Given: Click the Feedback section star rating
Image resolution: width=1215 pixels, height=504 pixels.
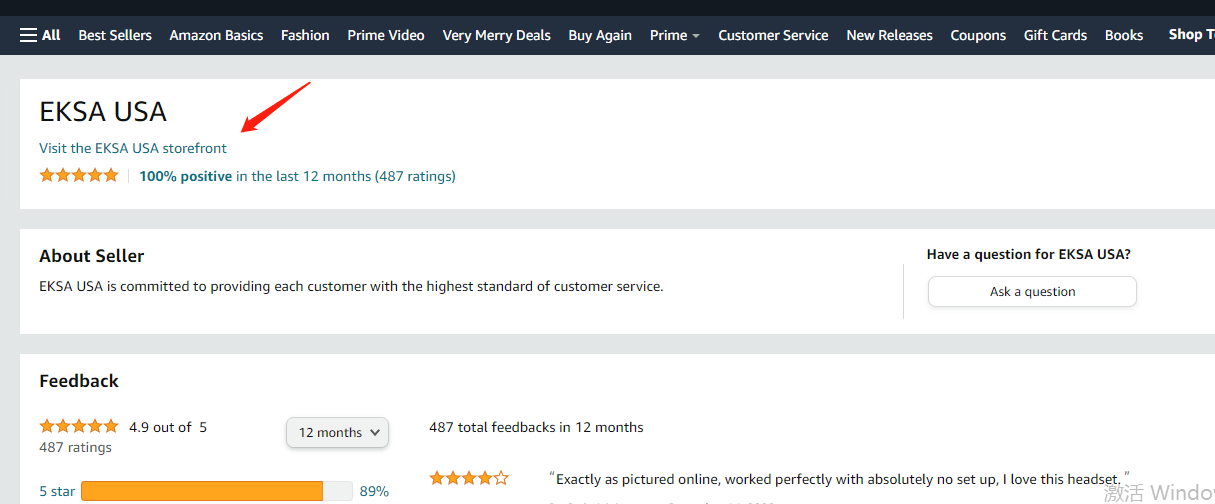Looking at the screenshot, I should tap(79, 426).
